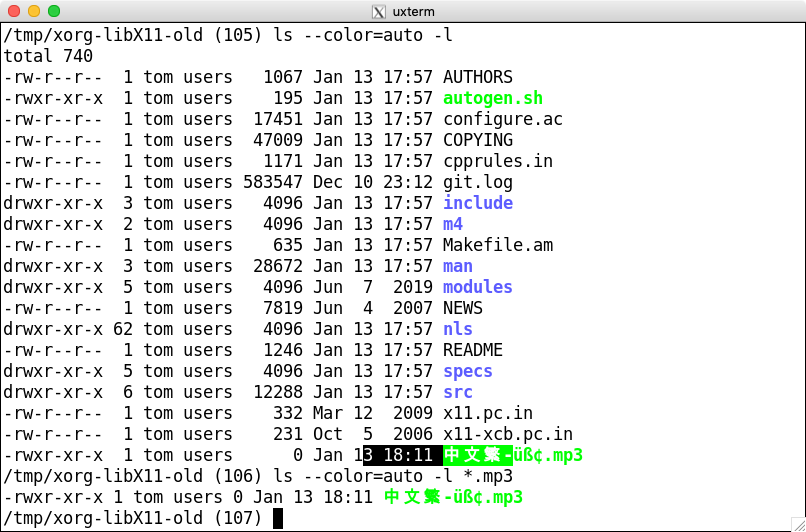Click the red close button of uxterm

(14, 11)
